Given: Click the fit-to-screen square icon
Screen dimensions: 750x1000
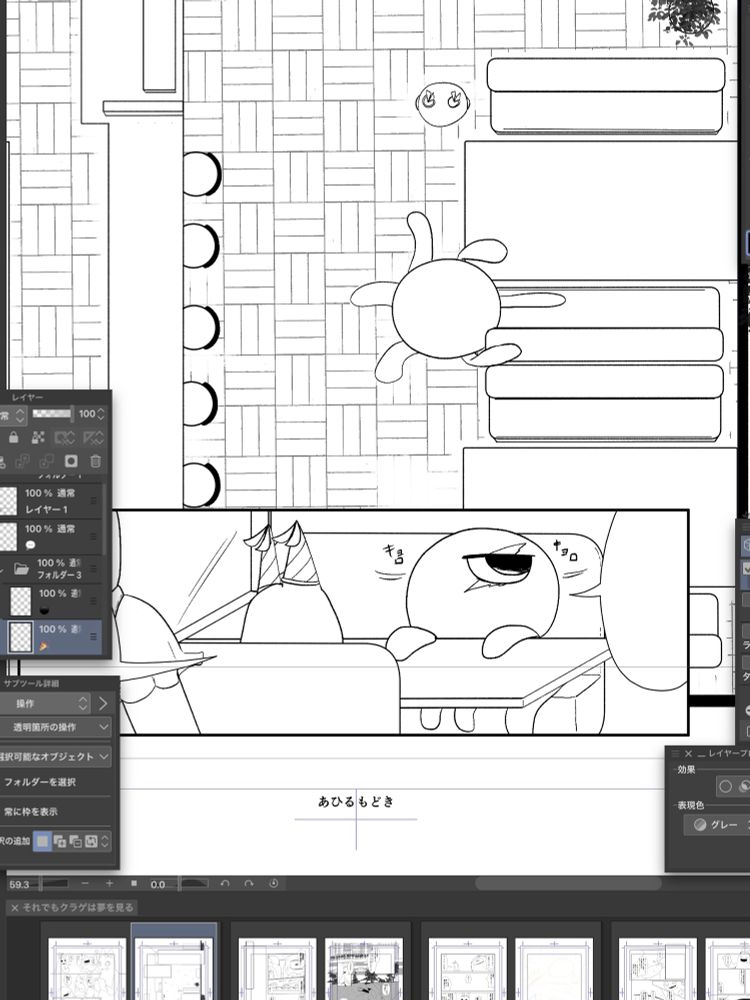Looking at the screenshot, I should click(x=134, y=883).
